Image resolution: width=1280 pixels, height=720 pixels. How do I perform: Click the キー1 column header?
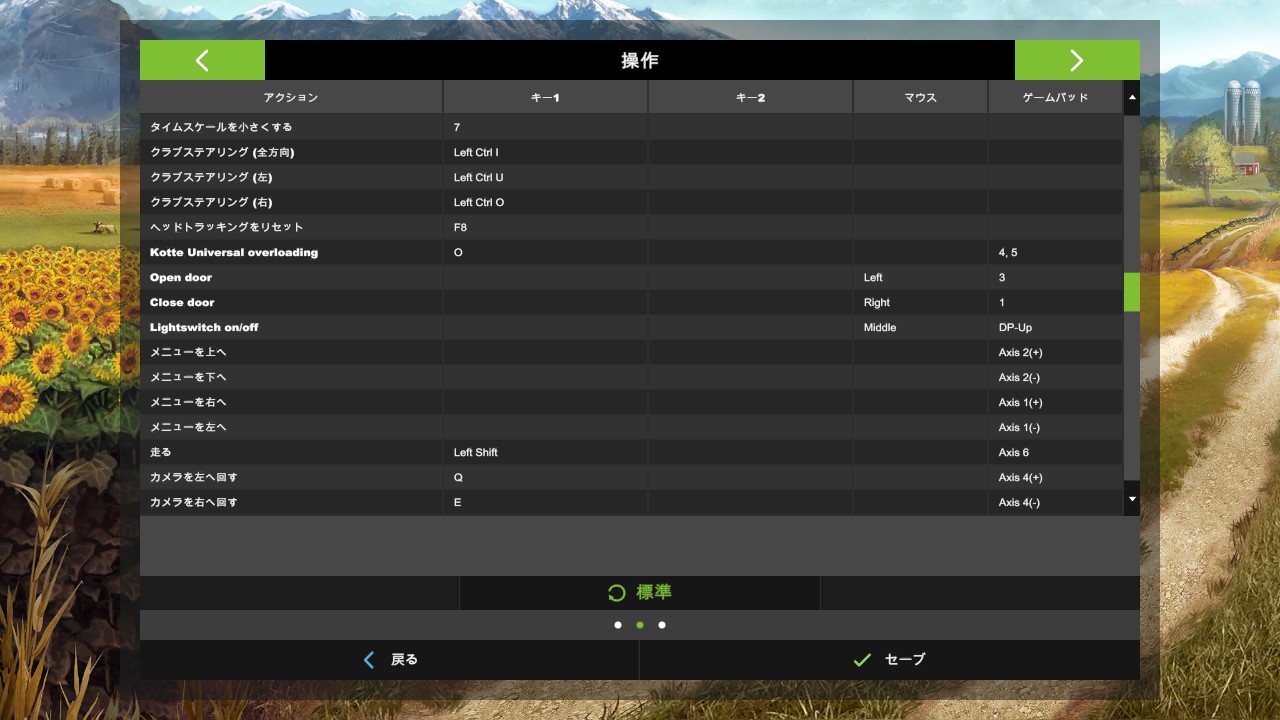click(x=545, y=97)
